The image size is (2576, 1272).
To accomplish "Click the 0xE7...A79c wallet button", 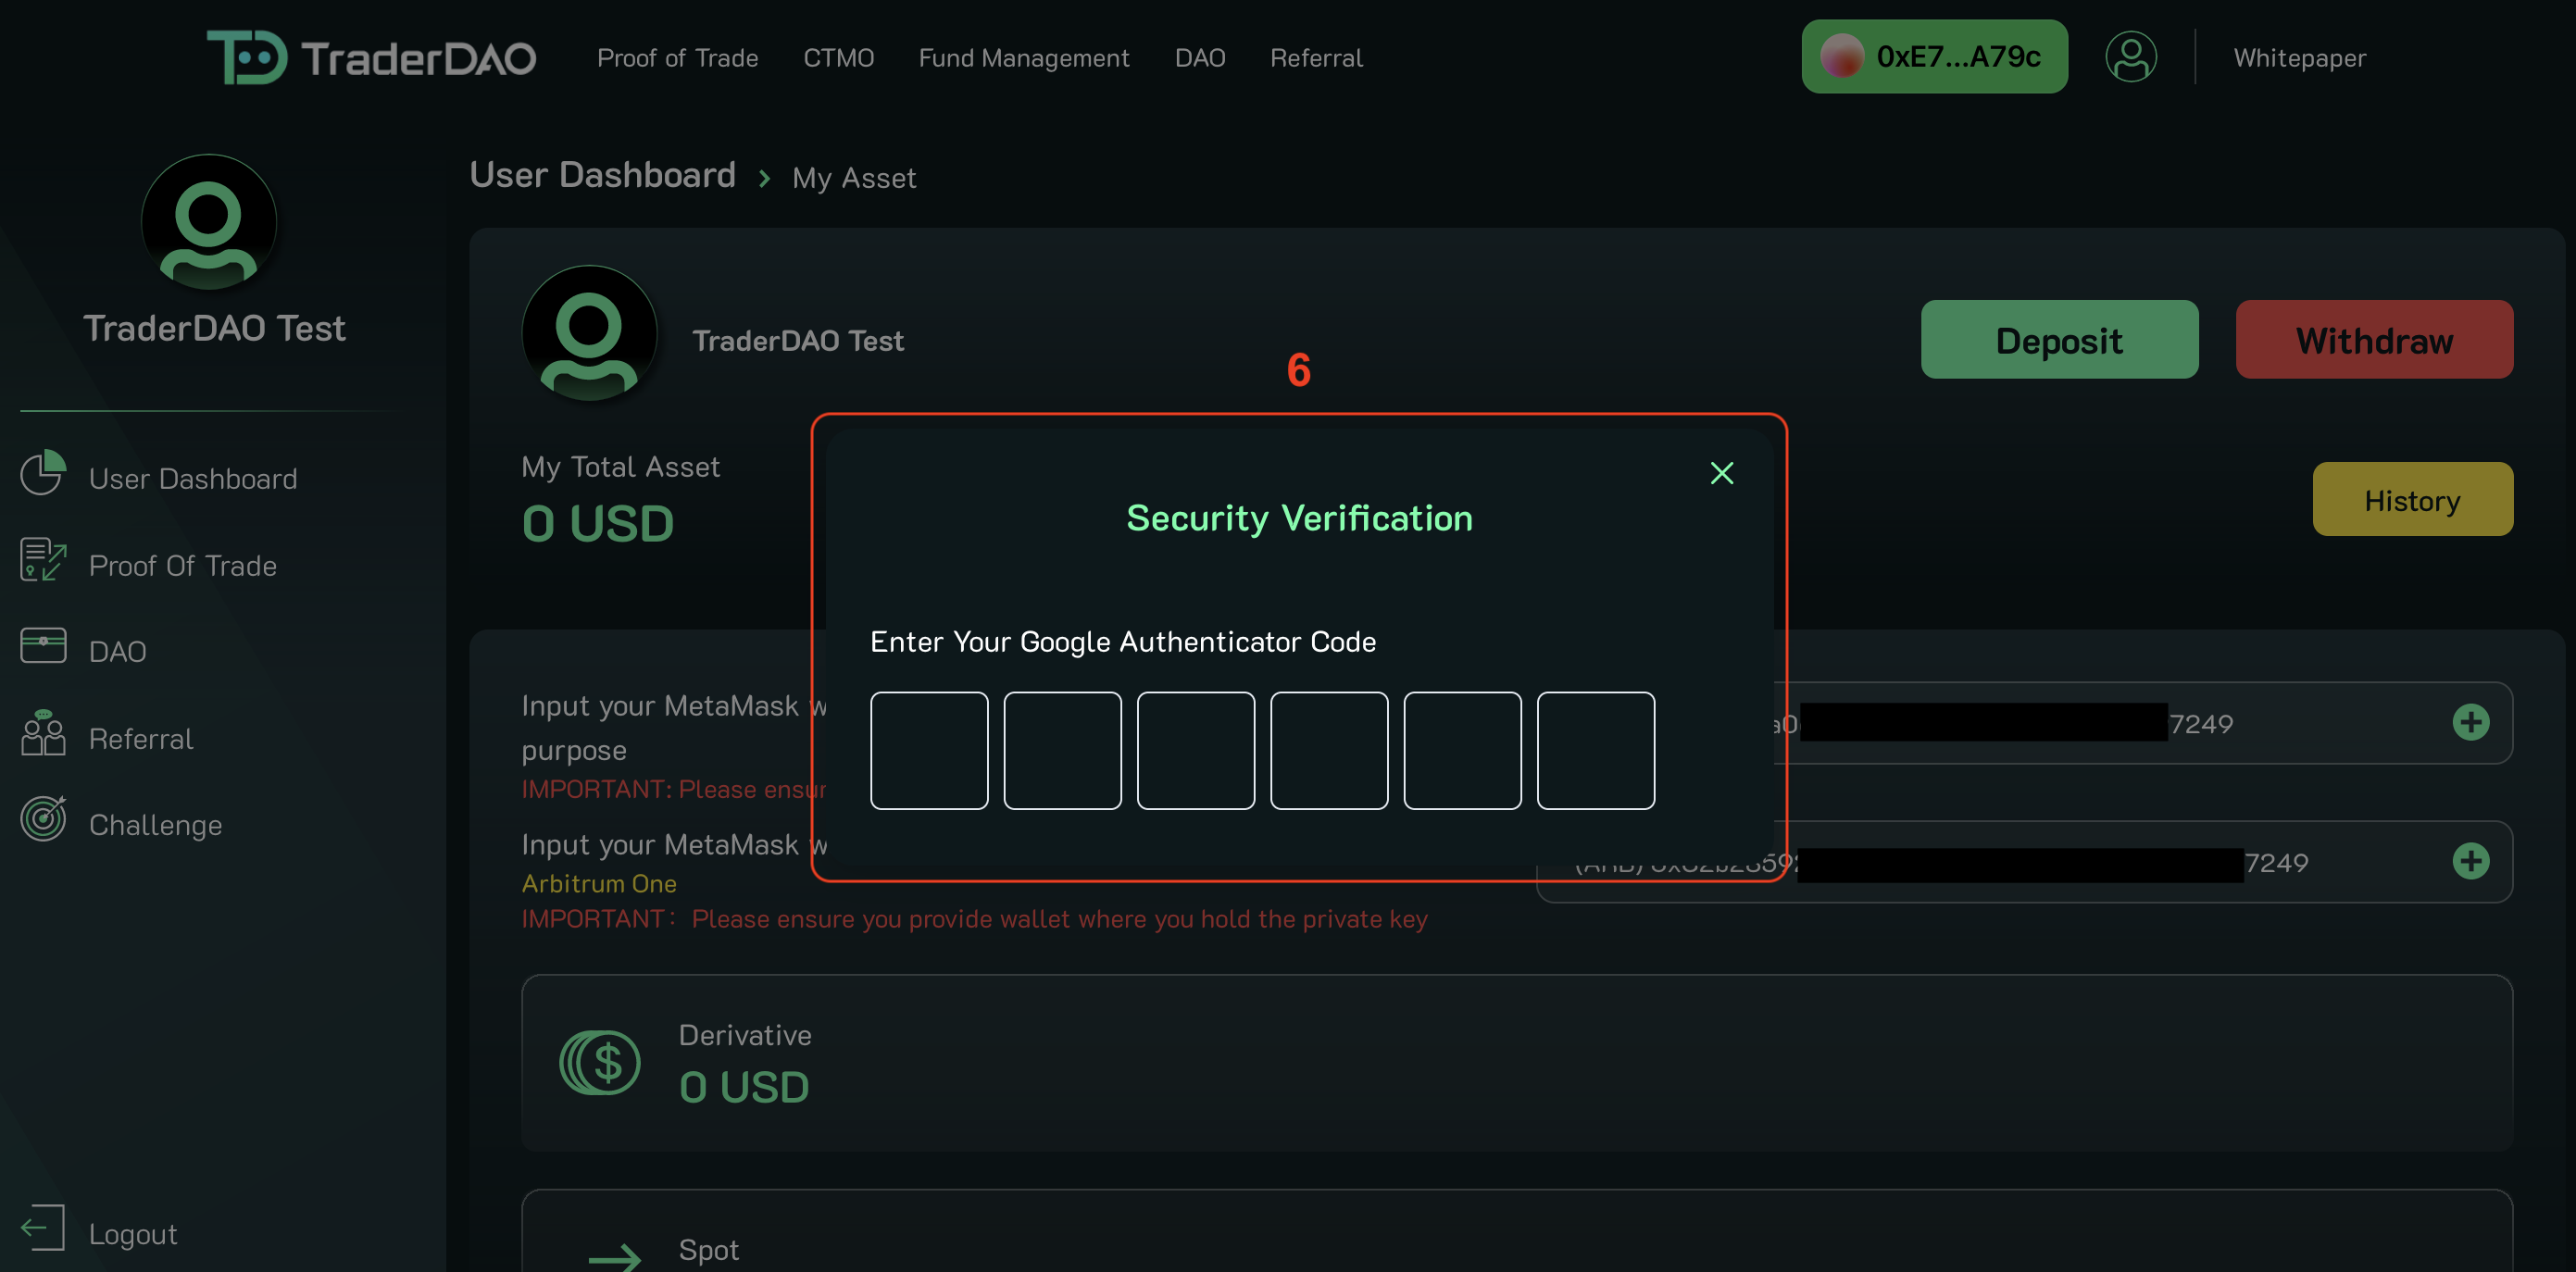I will coord(1933,57).
